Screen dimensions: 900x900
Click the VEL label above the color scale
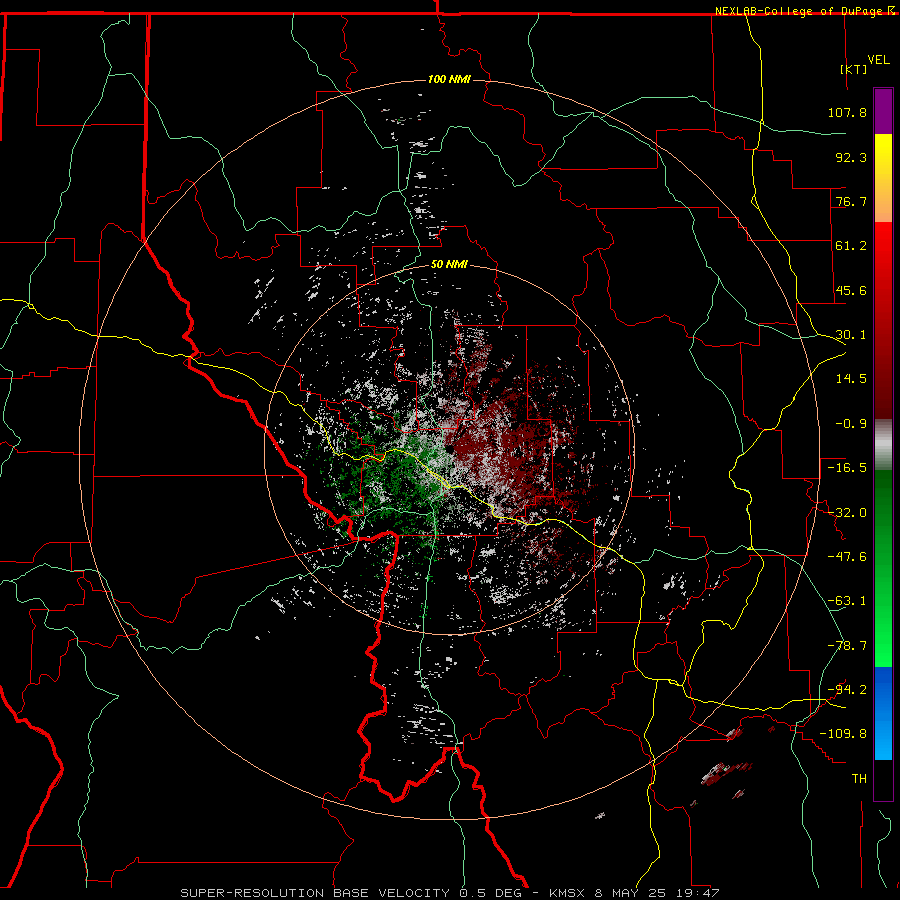tap(878, 59)
